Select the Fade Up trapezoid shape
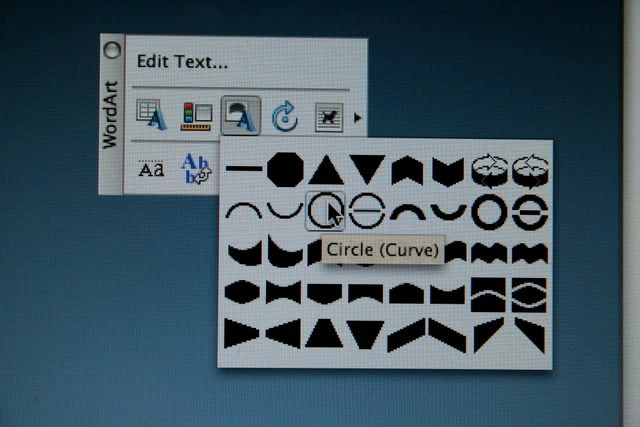 (x=324, y=334)
